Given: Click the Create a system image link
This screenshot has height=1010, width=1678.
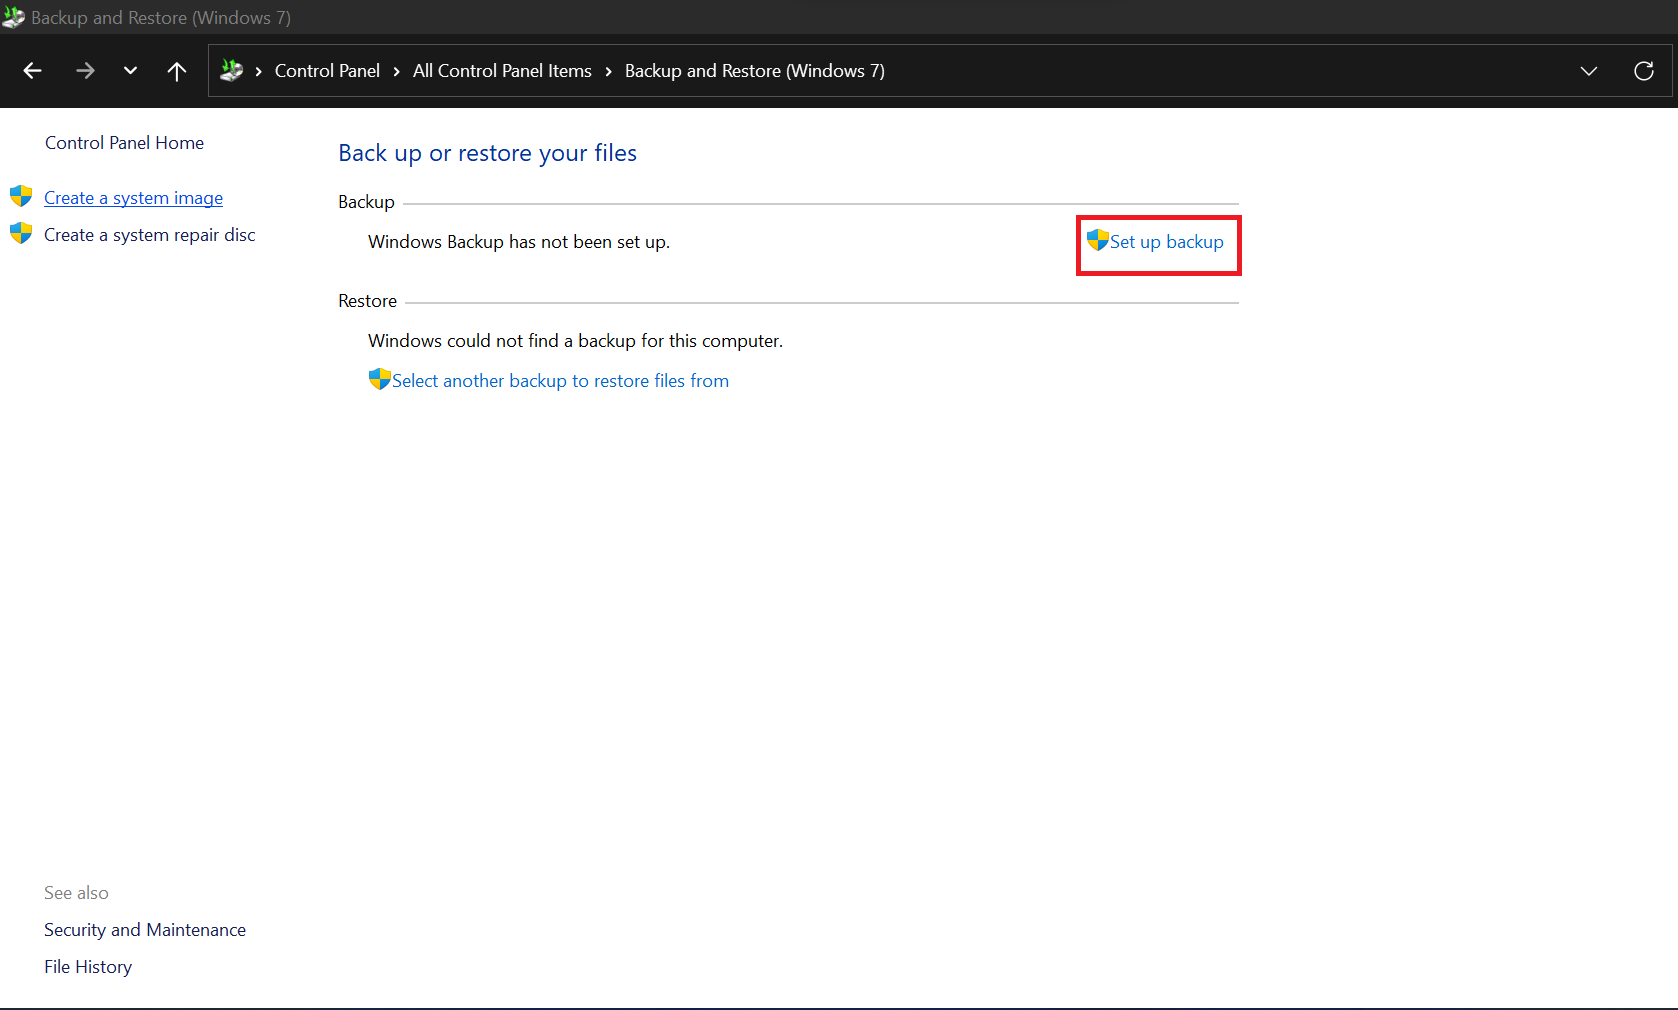Looking at the screenshot, I should pyautogui.click(x=133, y=198).
